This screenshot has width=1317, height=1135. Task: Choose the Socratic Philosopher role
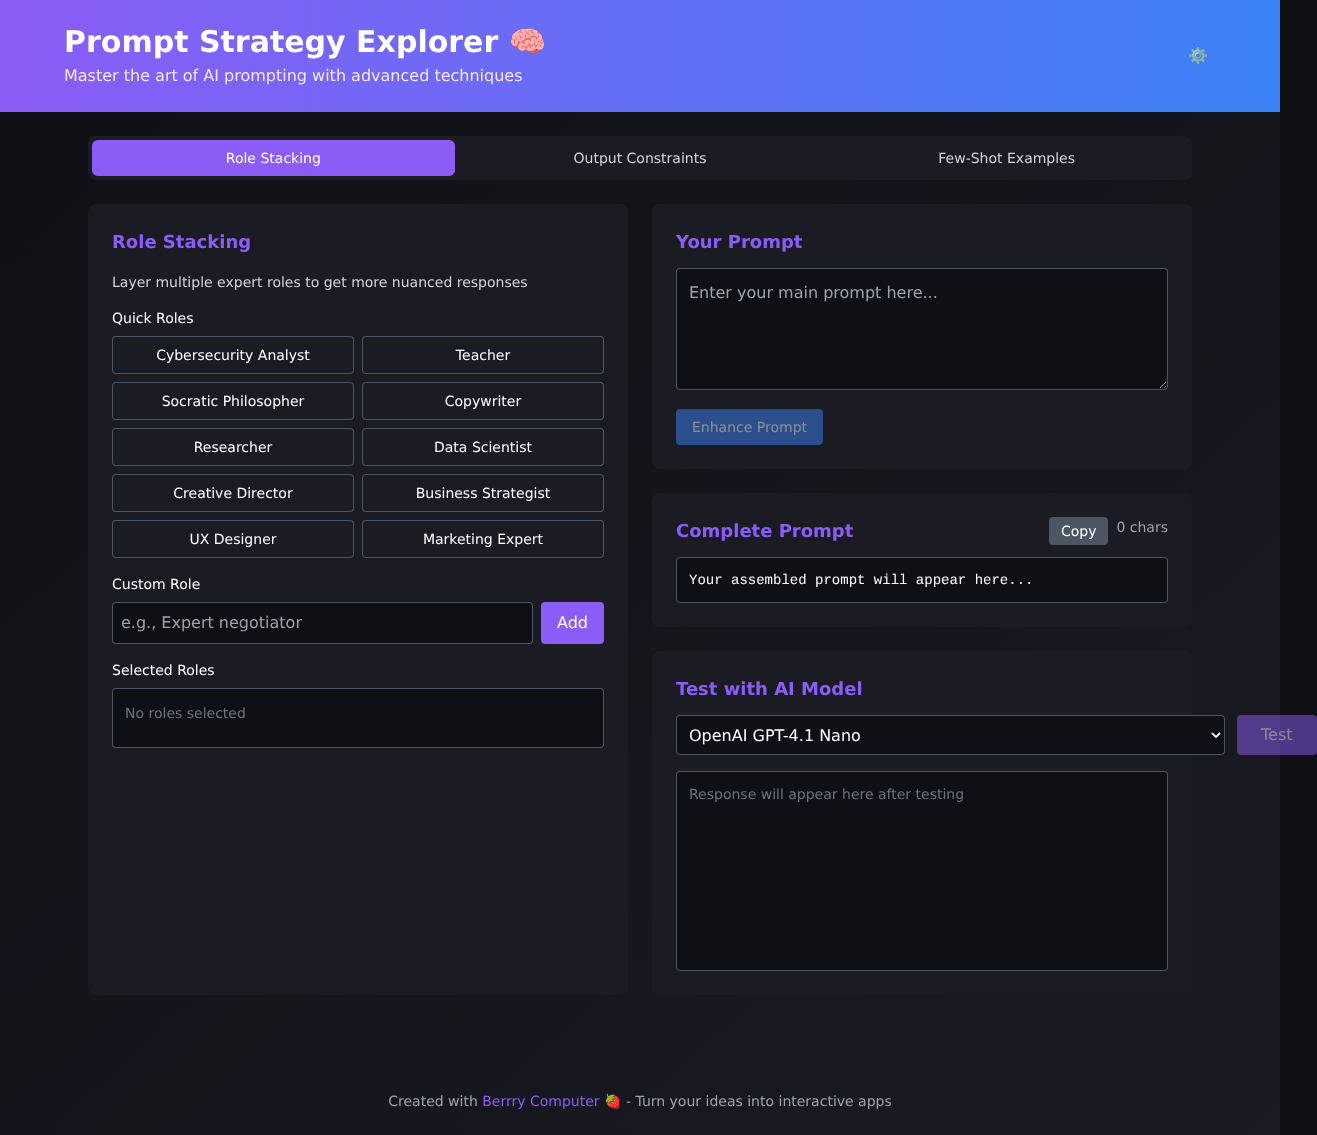coord(232,400)
